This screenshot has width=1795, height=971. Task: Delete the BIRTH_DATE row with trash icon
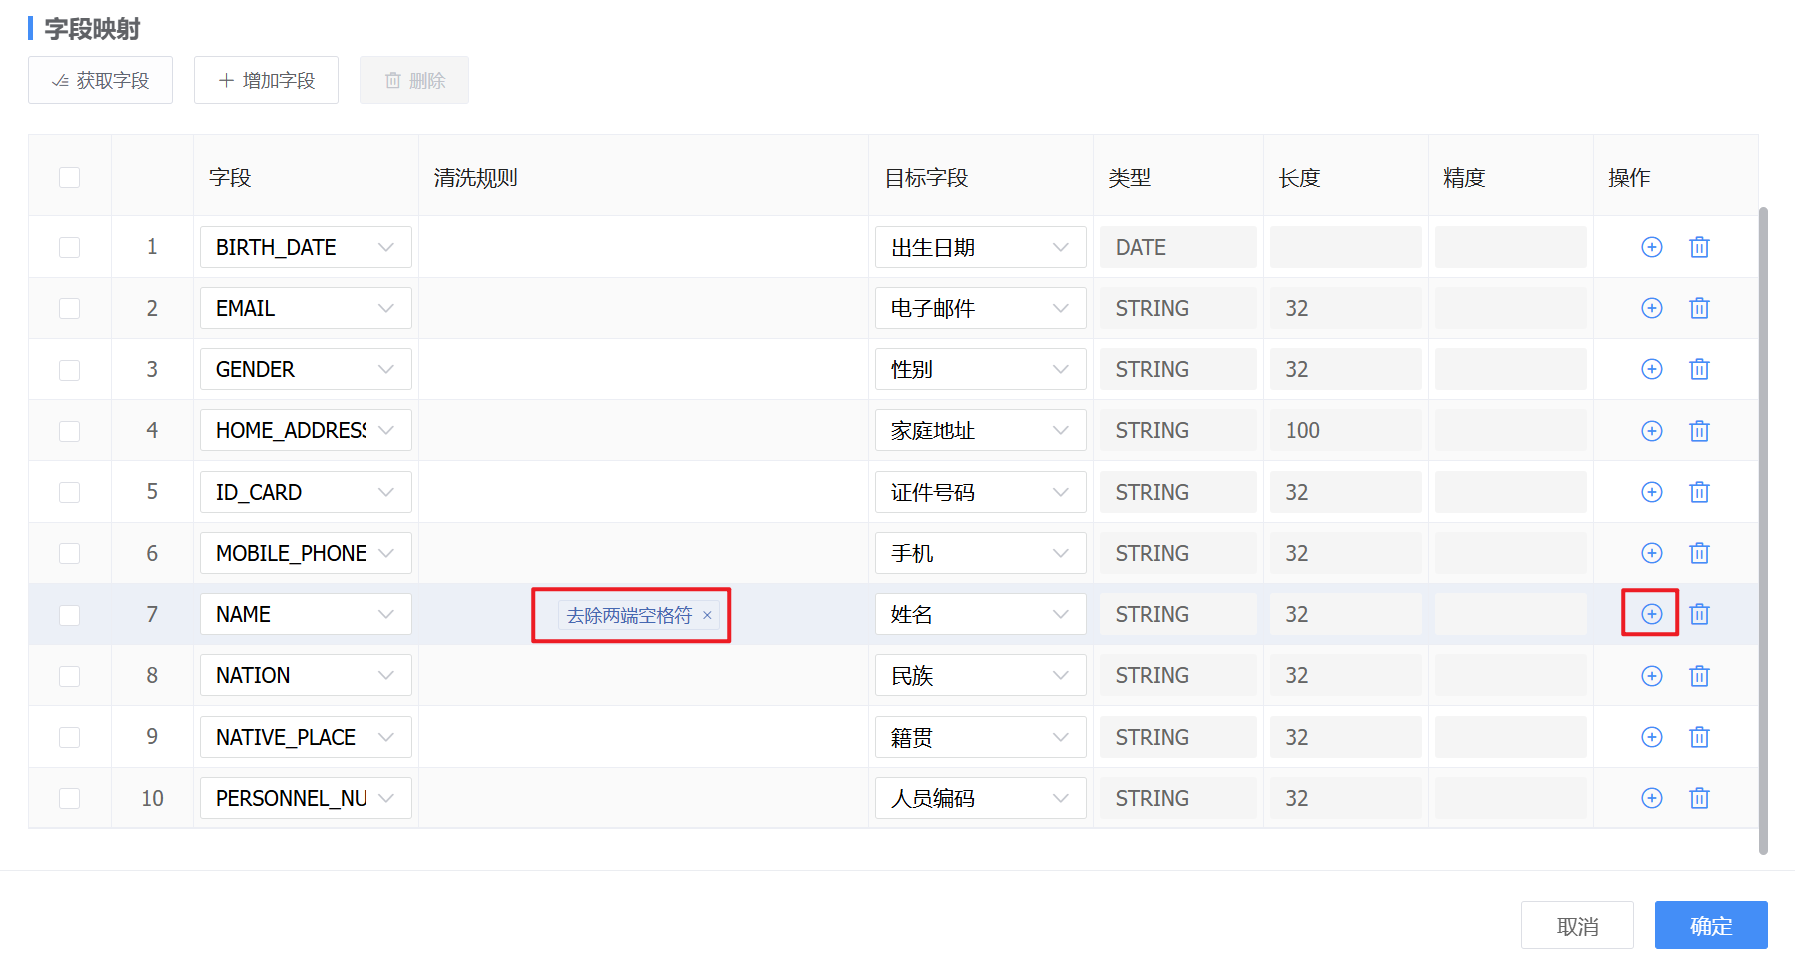1699,247
